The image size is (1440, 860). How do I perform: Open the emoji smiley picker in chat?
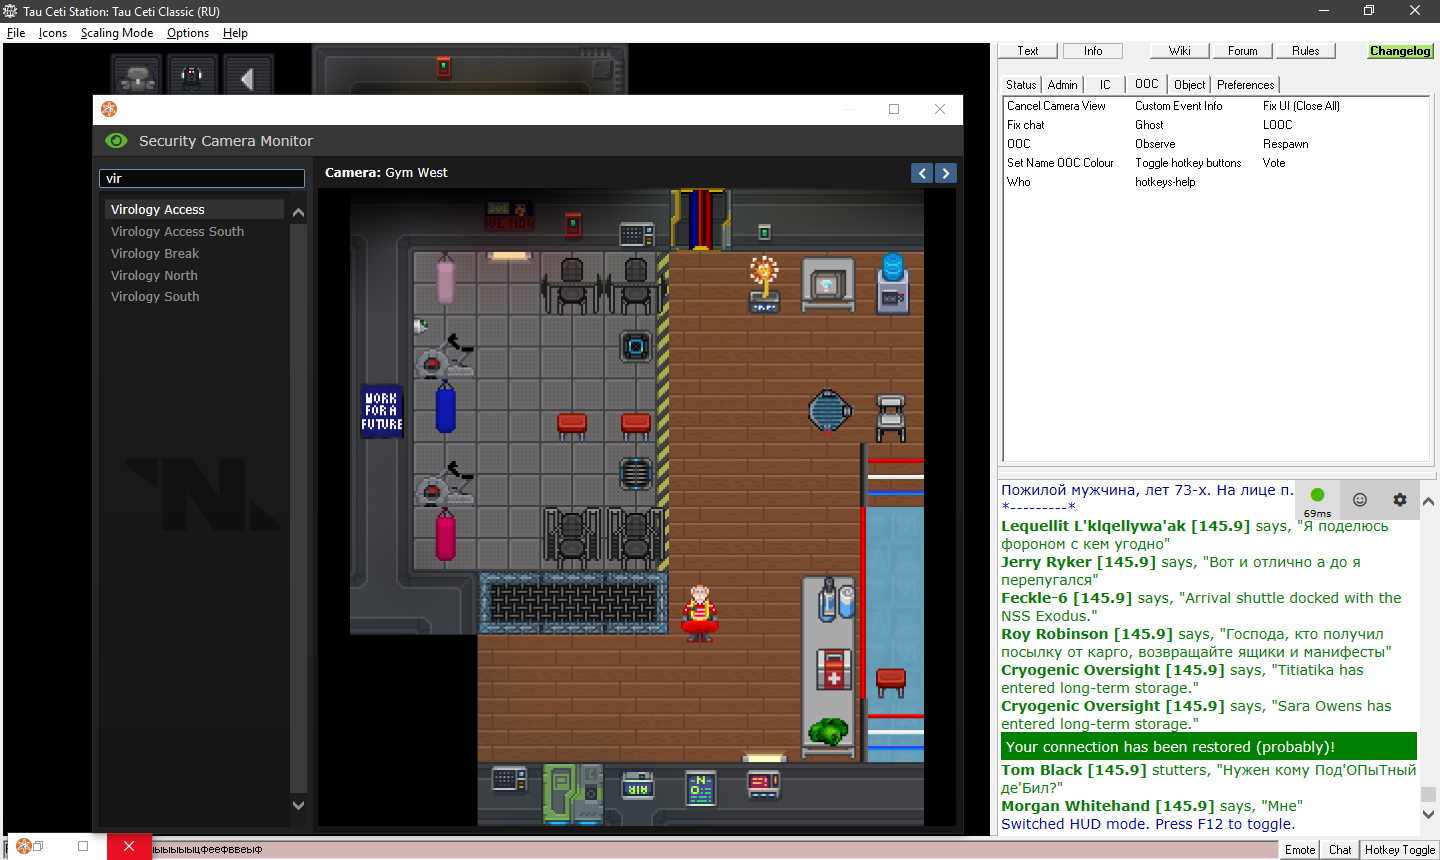point(1360,499)
